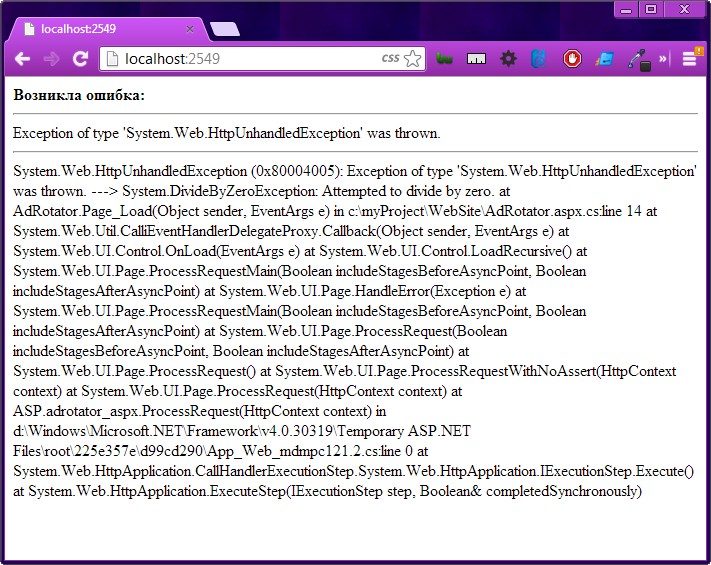Click the text 'App_Web_mdmpc121.2.cs:line 0'
711x565 pixels.
point(308,451)
